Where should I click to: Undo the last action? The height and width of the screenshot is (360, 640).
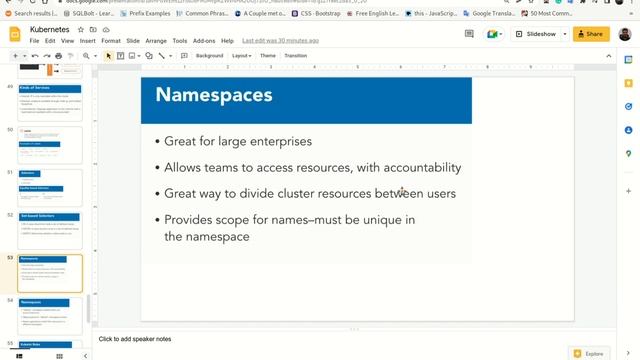click(35, 56)
